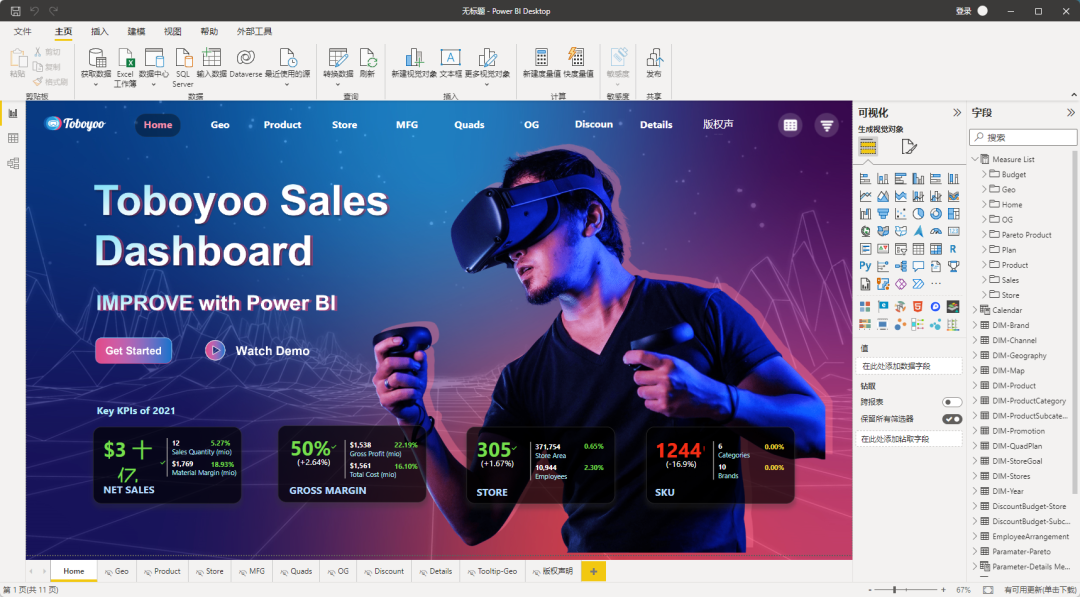
Task: Click the Get Started button
Action: click(x=134, y=350)
